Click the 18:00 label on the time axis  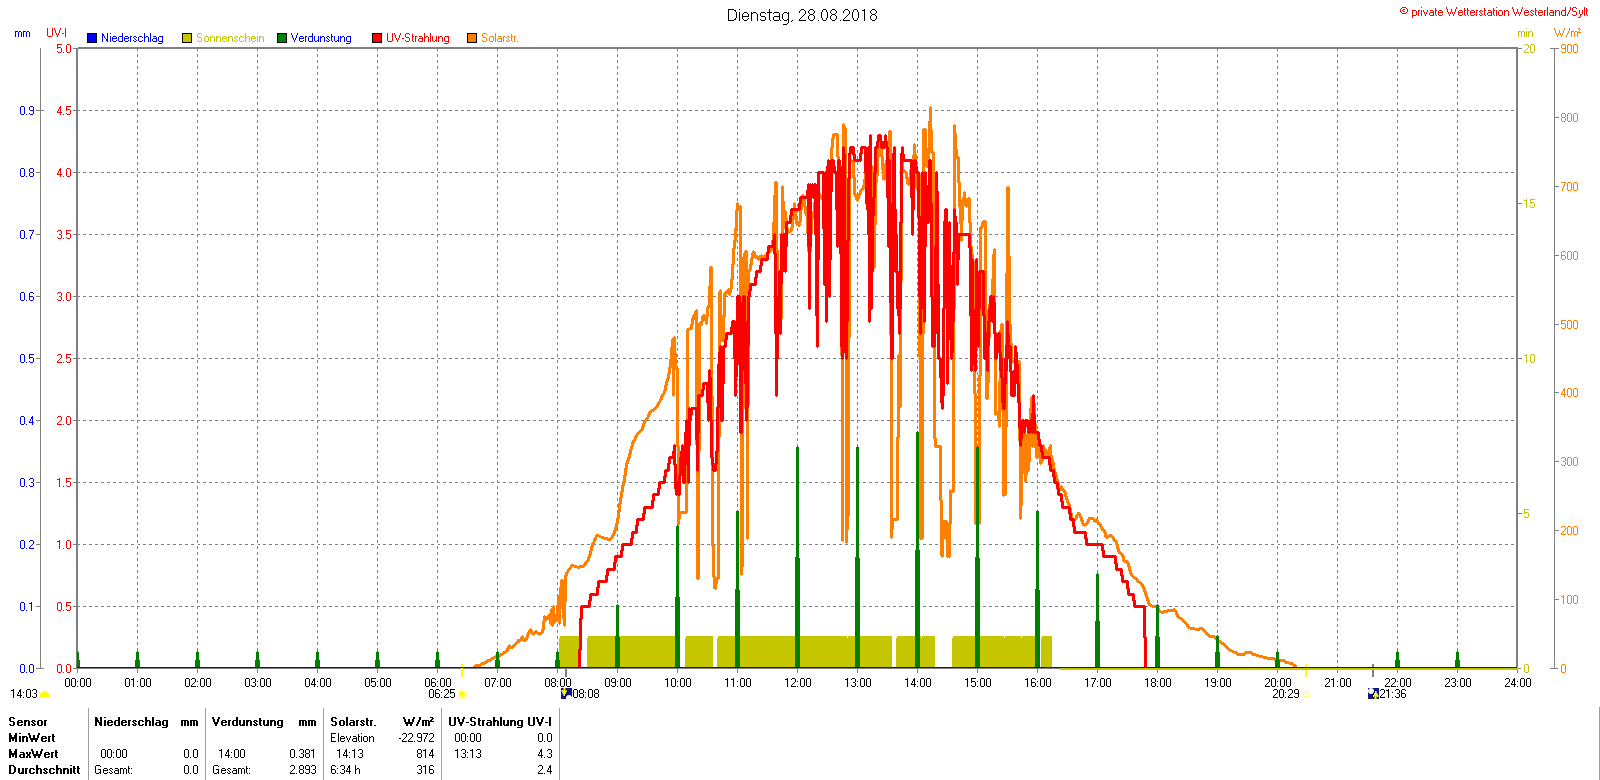[1158, 683]
